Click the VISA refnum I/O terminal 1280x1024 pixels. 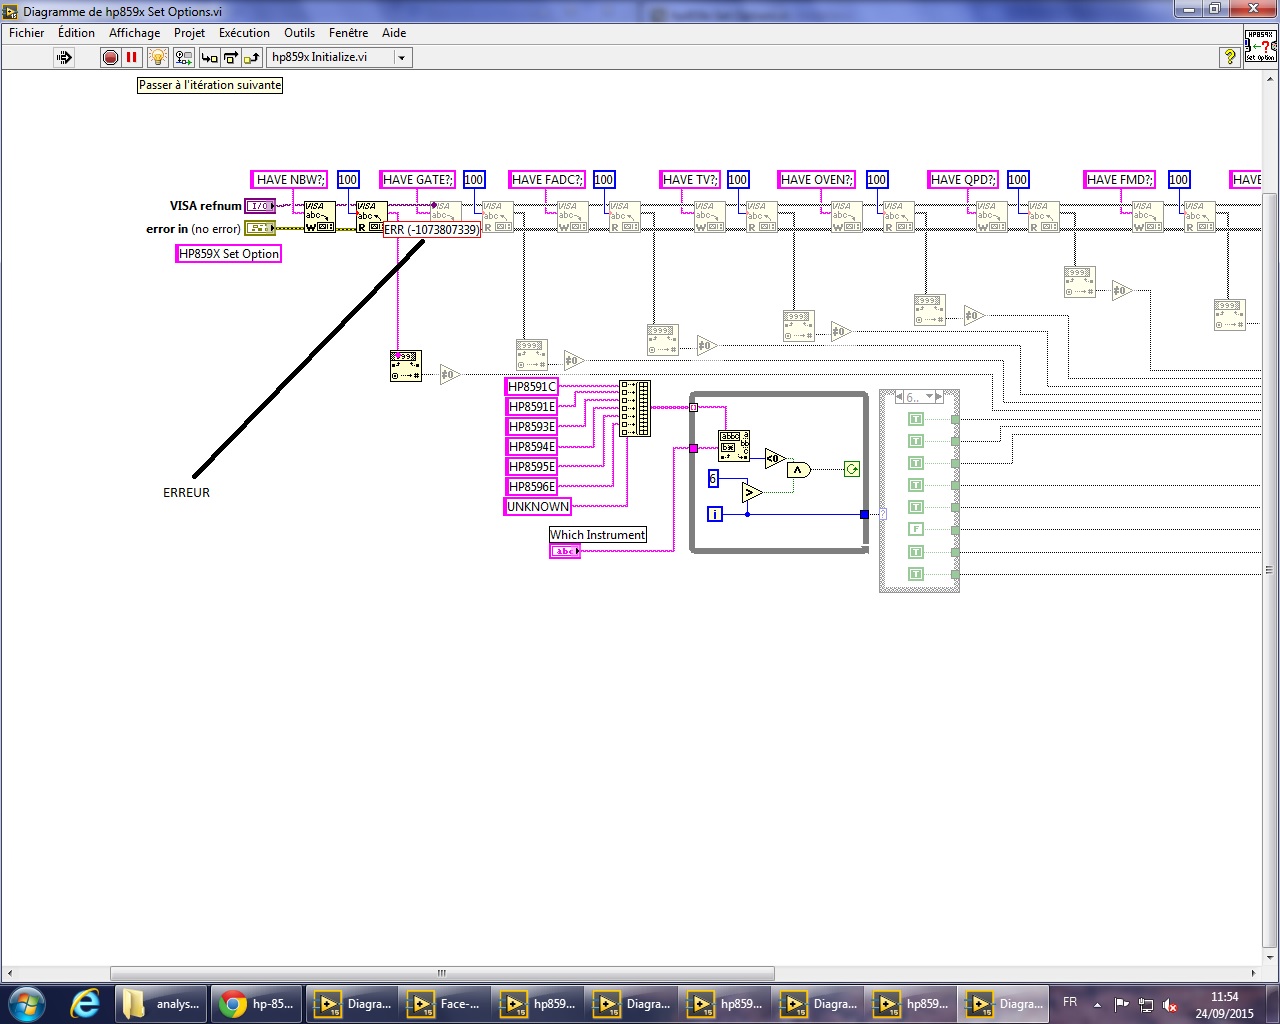259,206
